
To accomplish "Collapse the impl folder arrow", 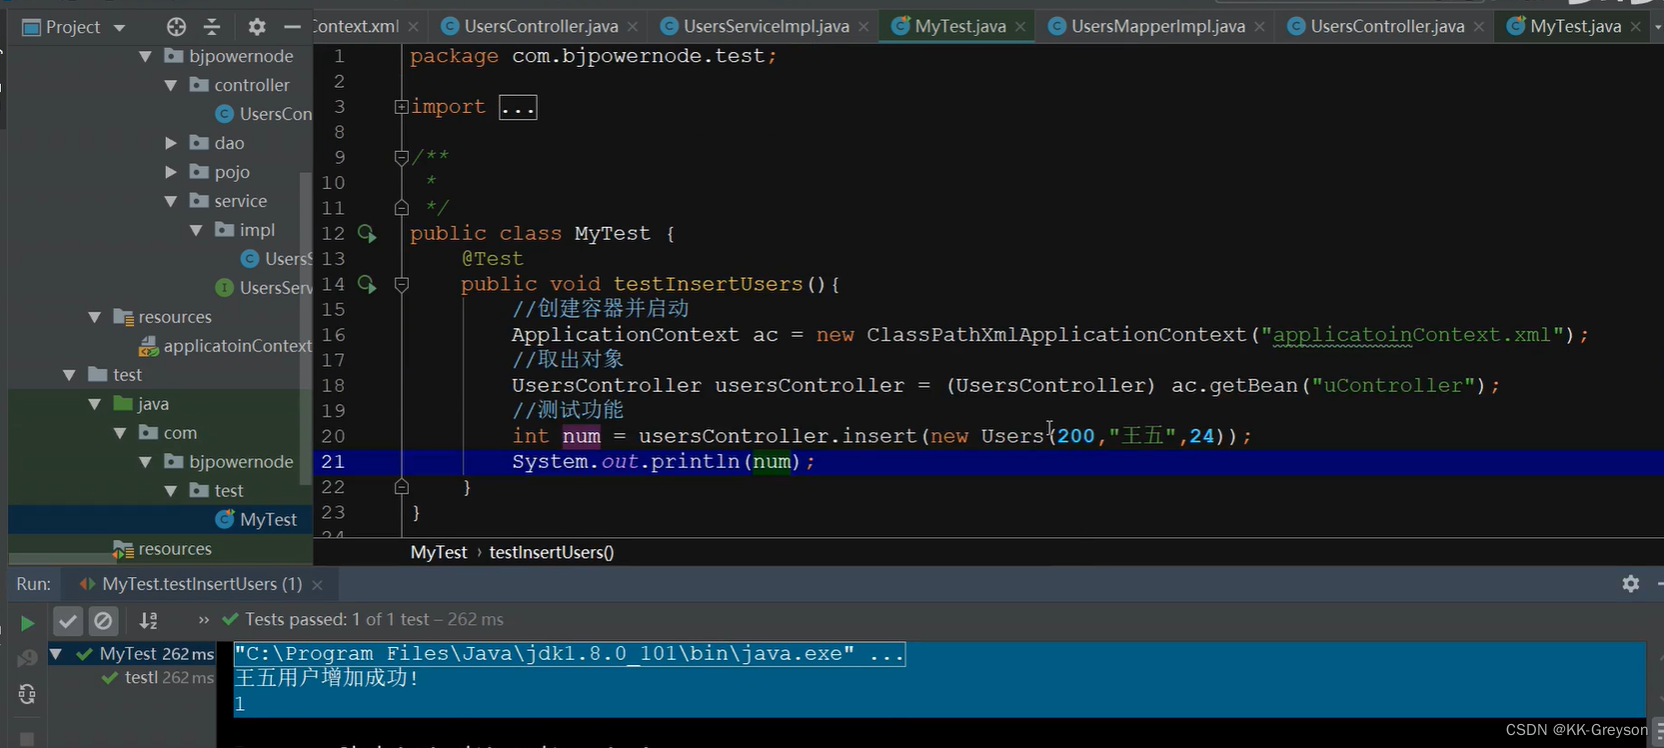I will [x=196, y=231].
